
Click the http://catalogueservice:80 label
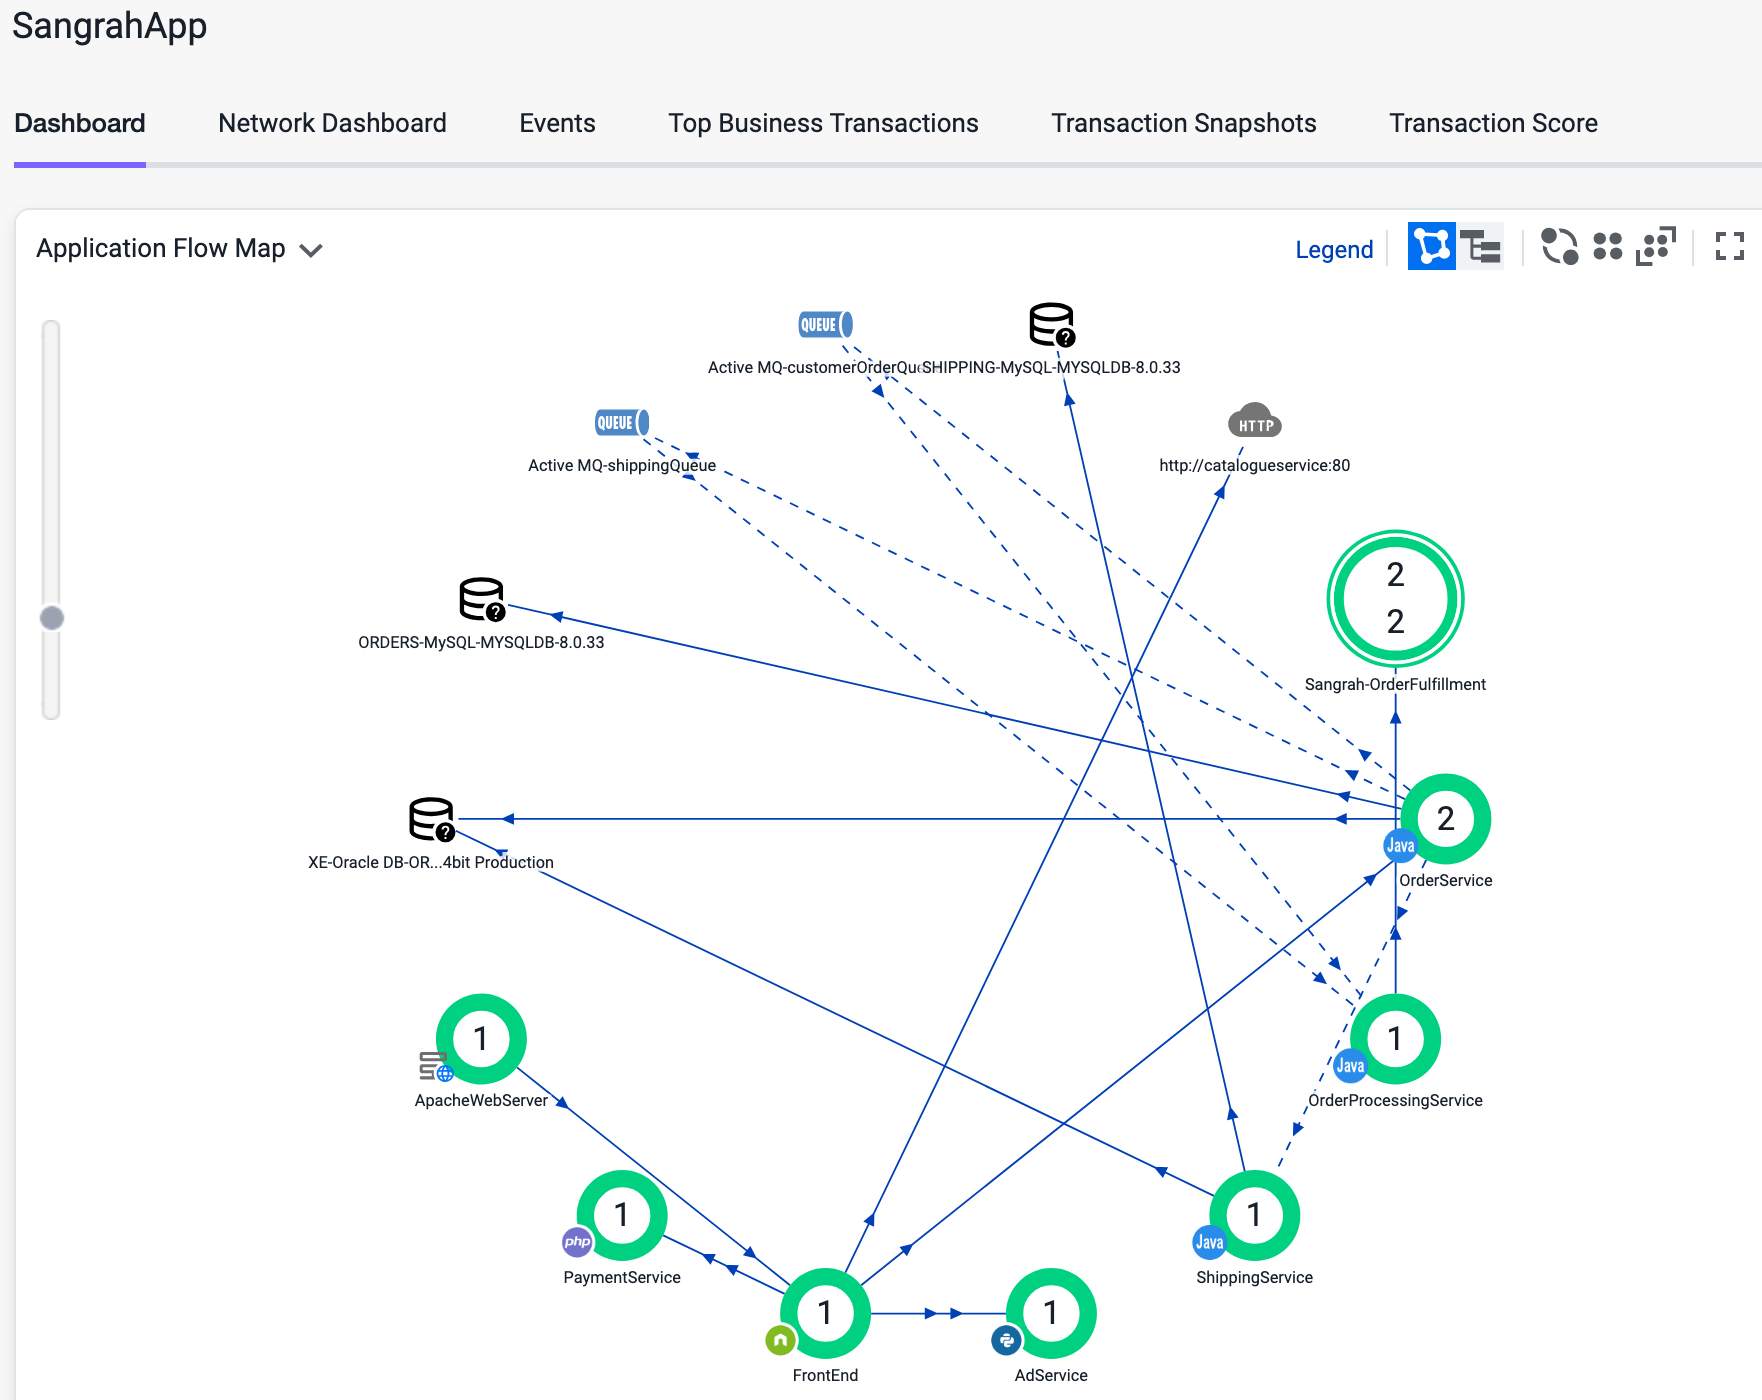click(1254, 465)
